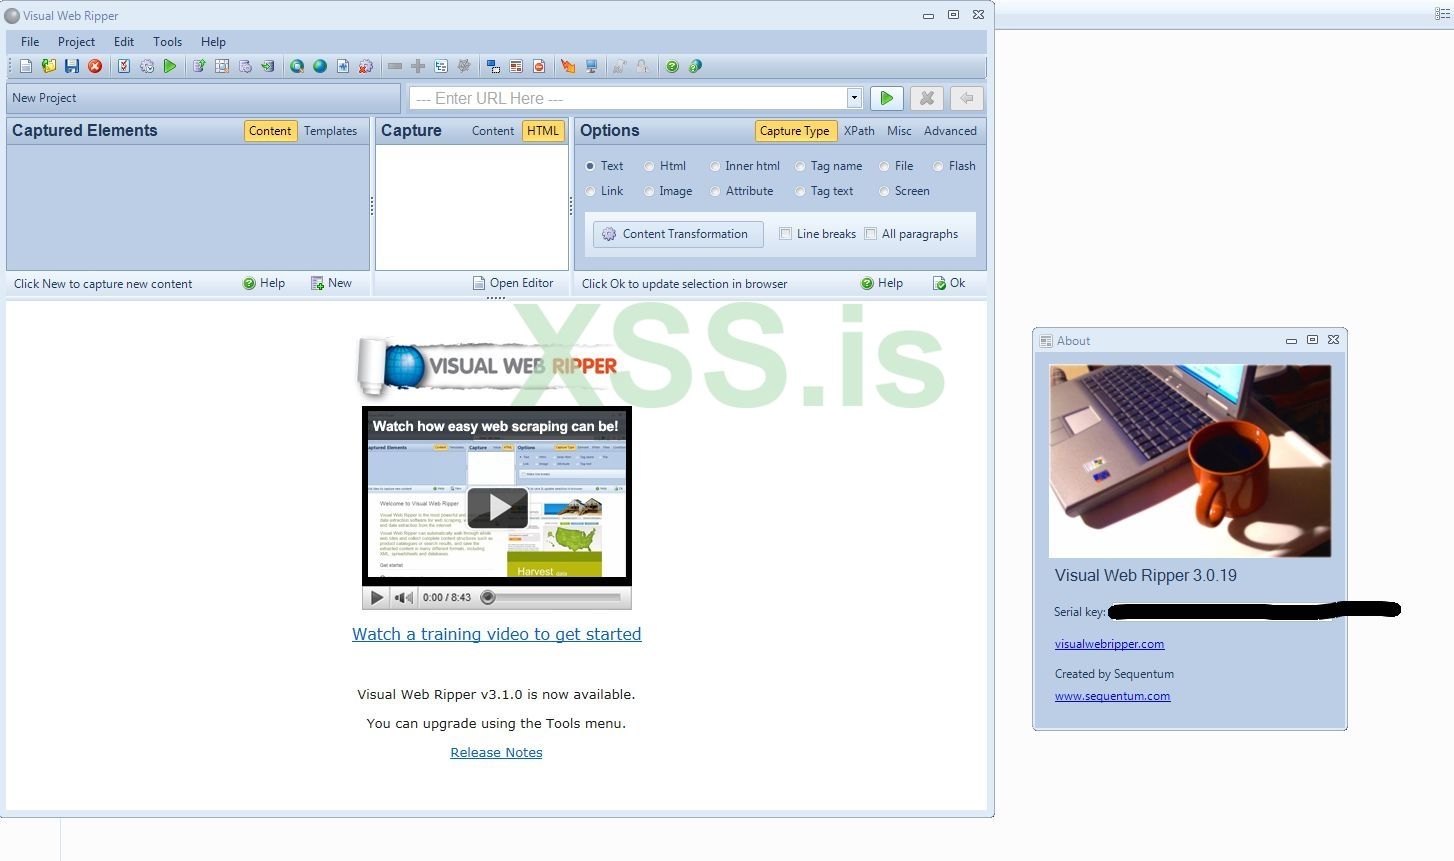Click the database with green up arrow icon

(x=199, y=66)
